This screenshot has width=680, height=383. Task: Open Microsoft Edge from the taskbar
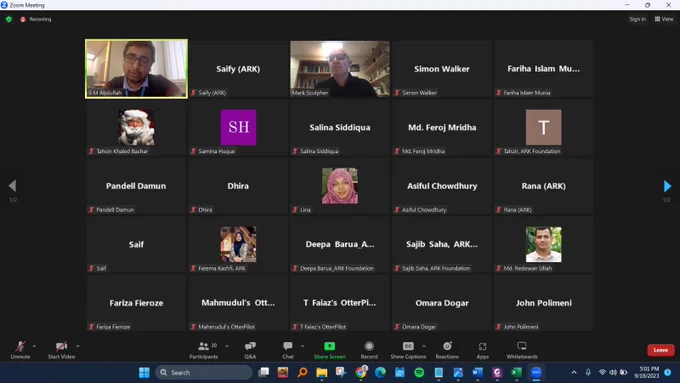tap(380, 373)
